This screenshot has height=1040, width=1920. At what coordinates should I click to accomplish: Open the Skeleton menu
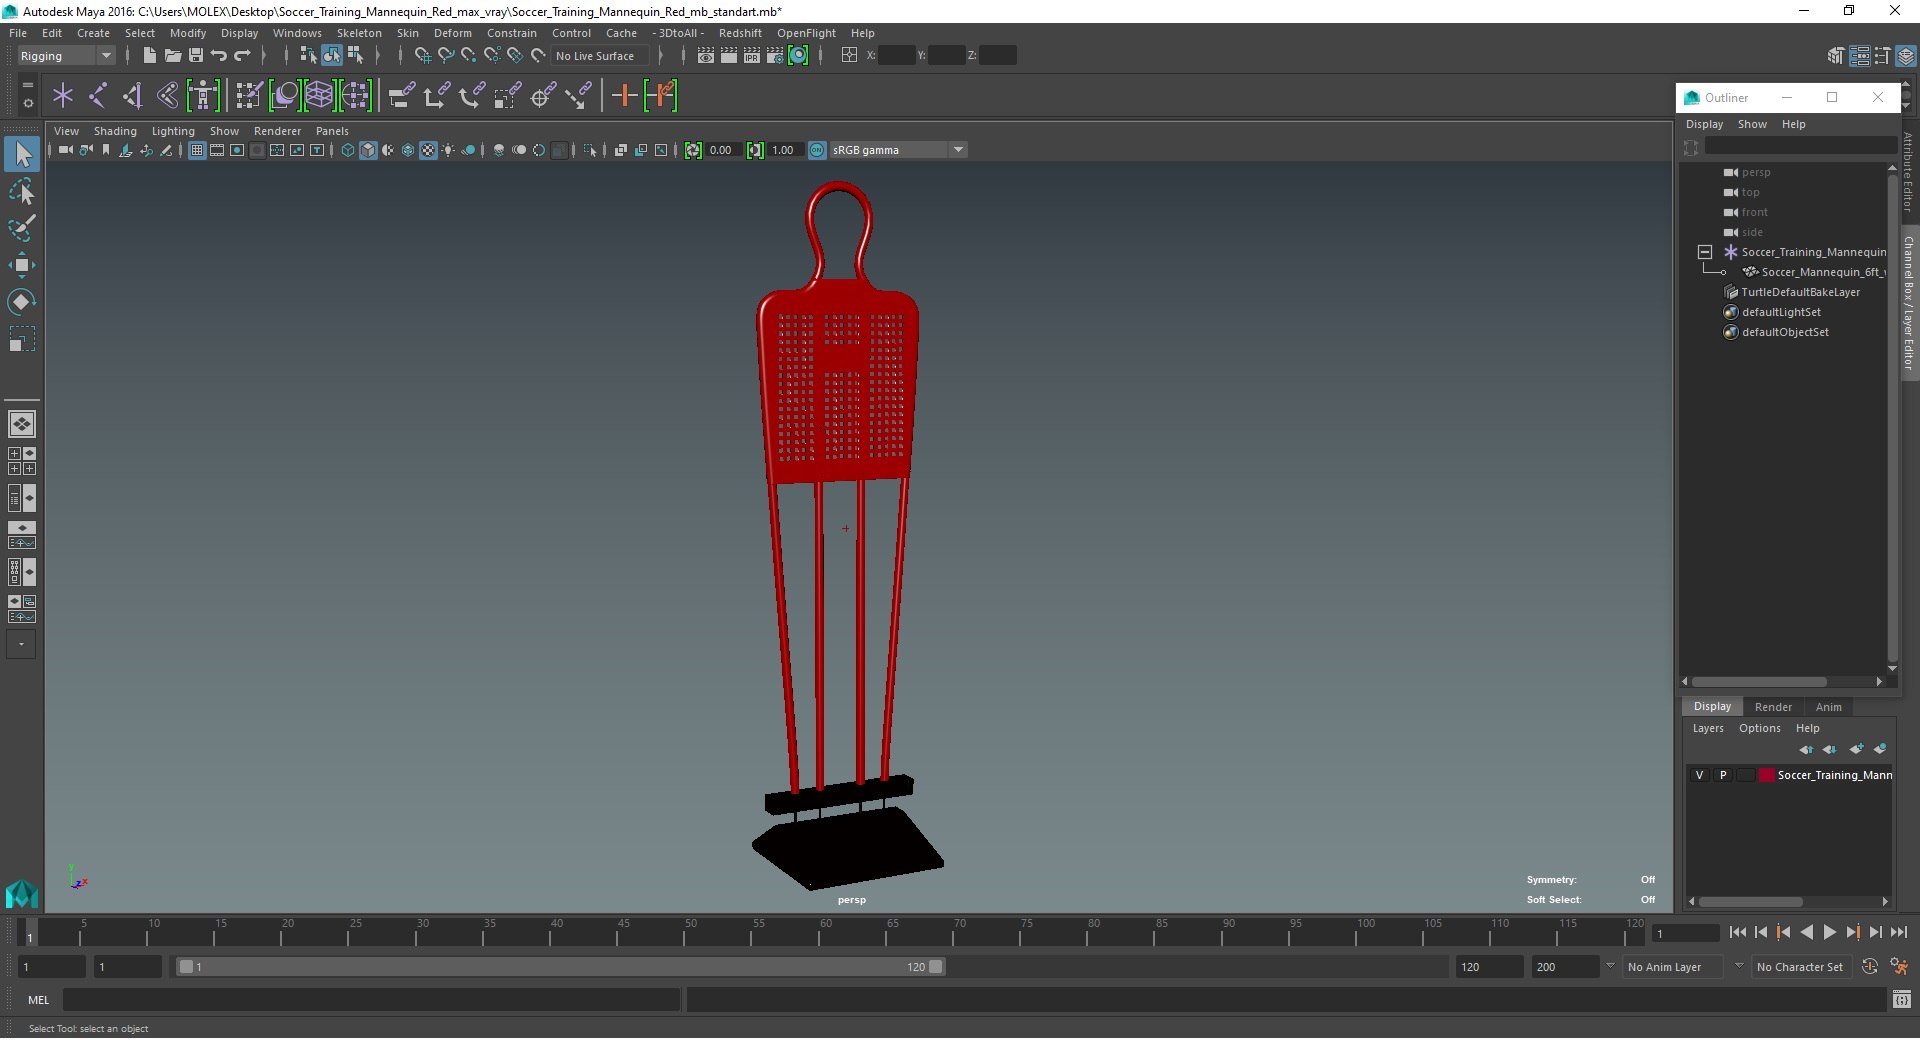pos(359,33)
